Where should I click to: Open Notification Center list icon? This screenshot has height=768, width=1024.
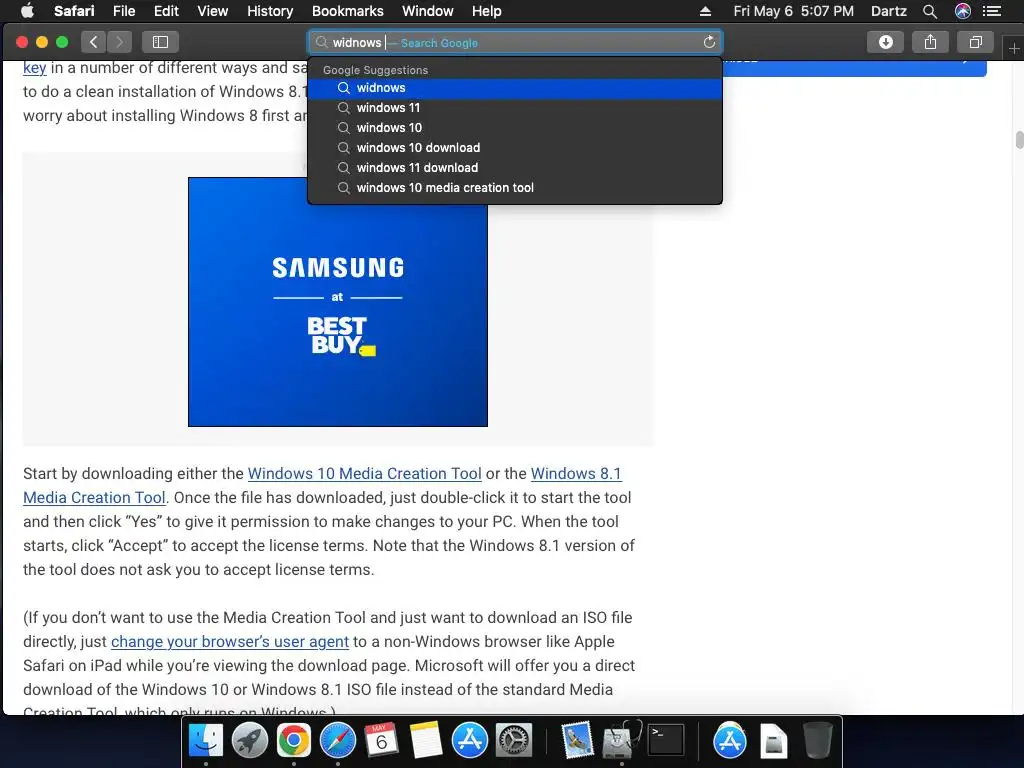coord(992,11)
